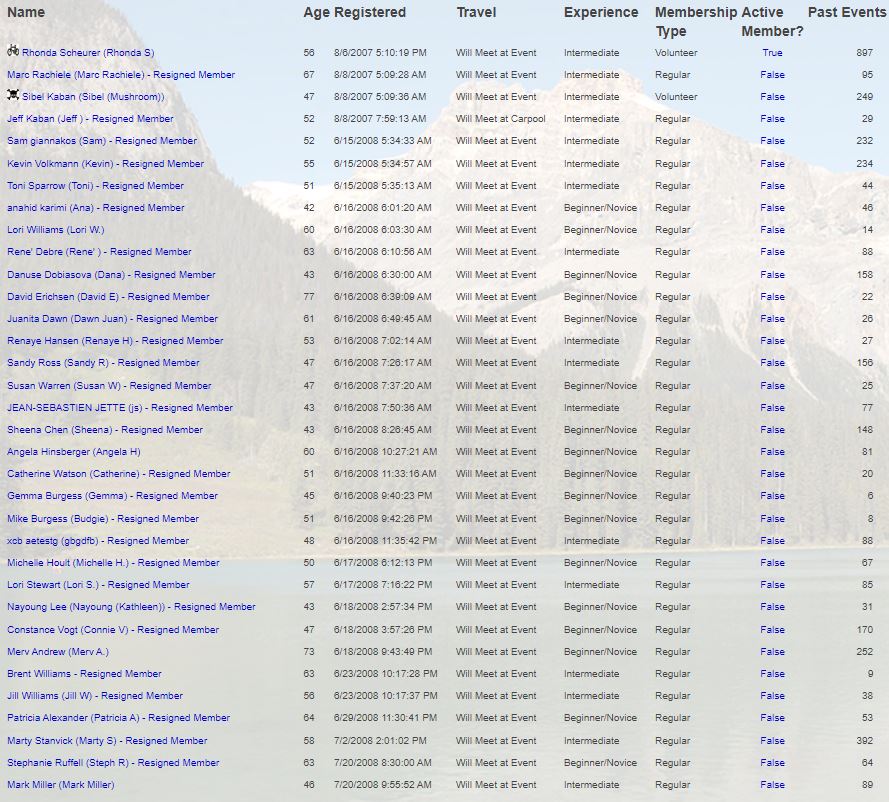
Task: Click the bicycle icon beside Rhonda Scheurer
Action: point(13,51)
